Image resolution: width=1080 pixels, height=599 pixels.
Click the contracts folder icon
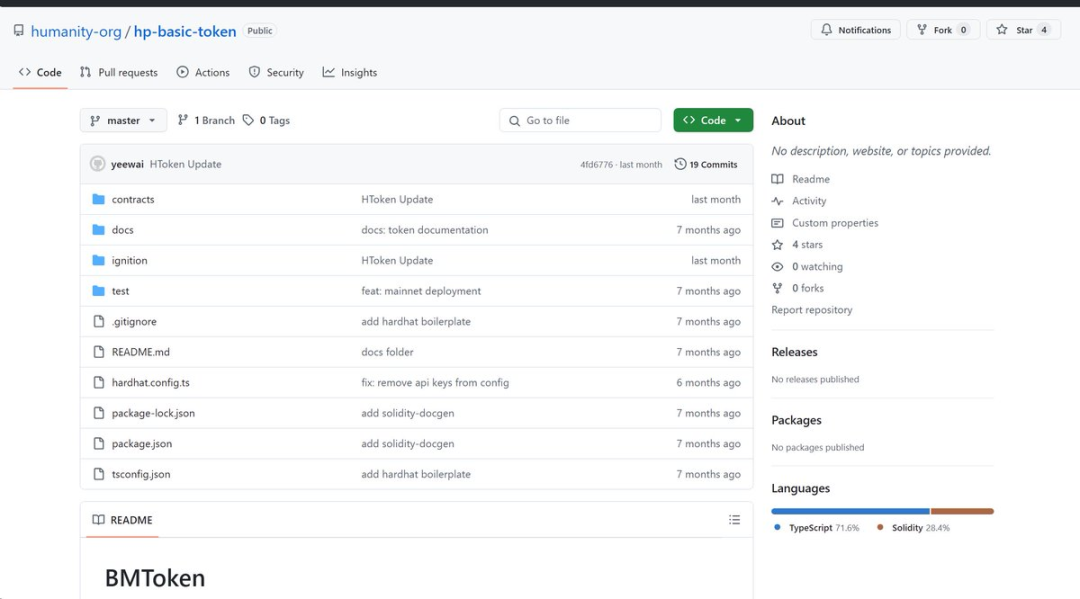tap(98, 199)
